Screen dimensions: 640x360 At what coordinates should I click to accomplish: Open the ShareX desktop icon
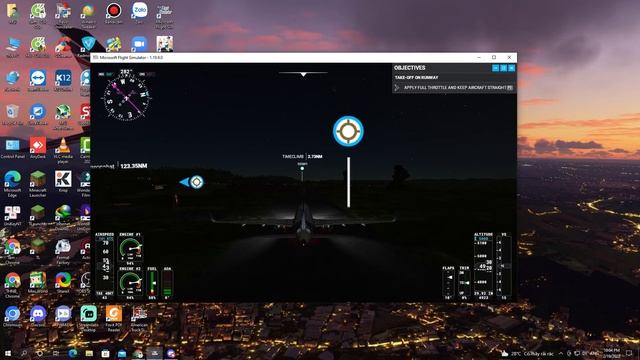click(x=63, y=283)
